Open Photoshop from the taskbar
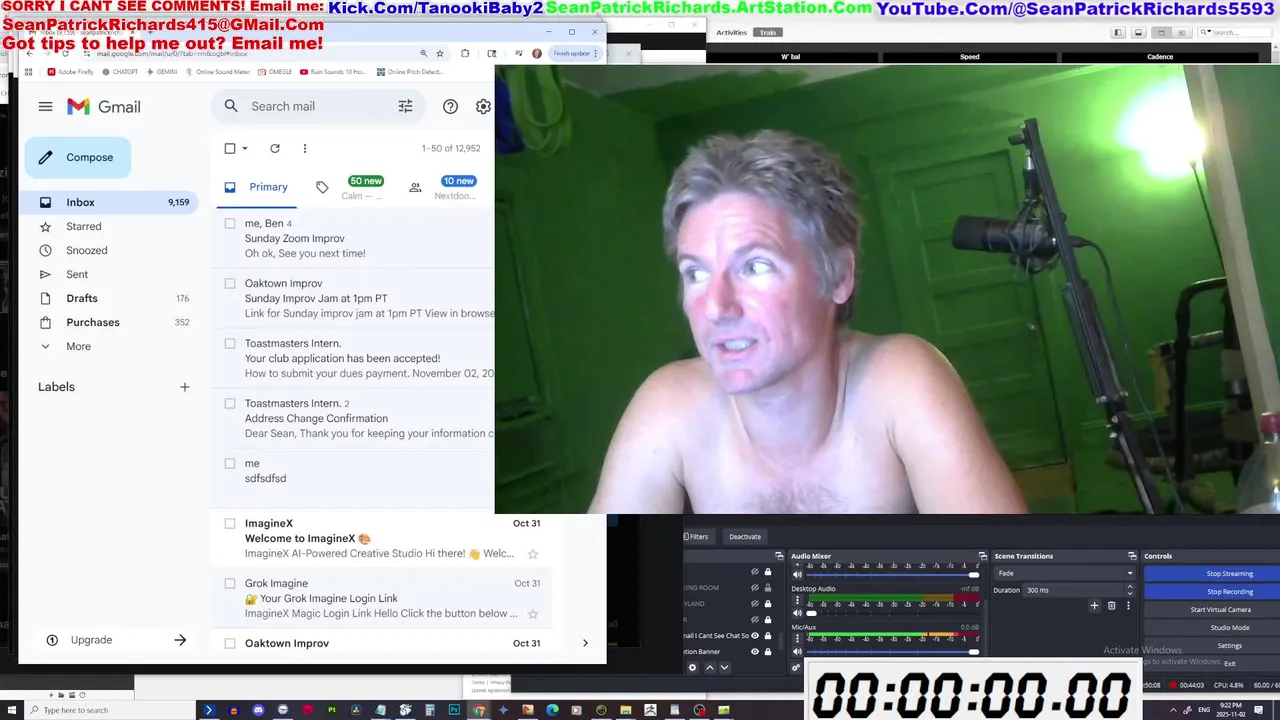The image size is (1280, 720). pyautogui.click(x=454, y=710)
